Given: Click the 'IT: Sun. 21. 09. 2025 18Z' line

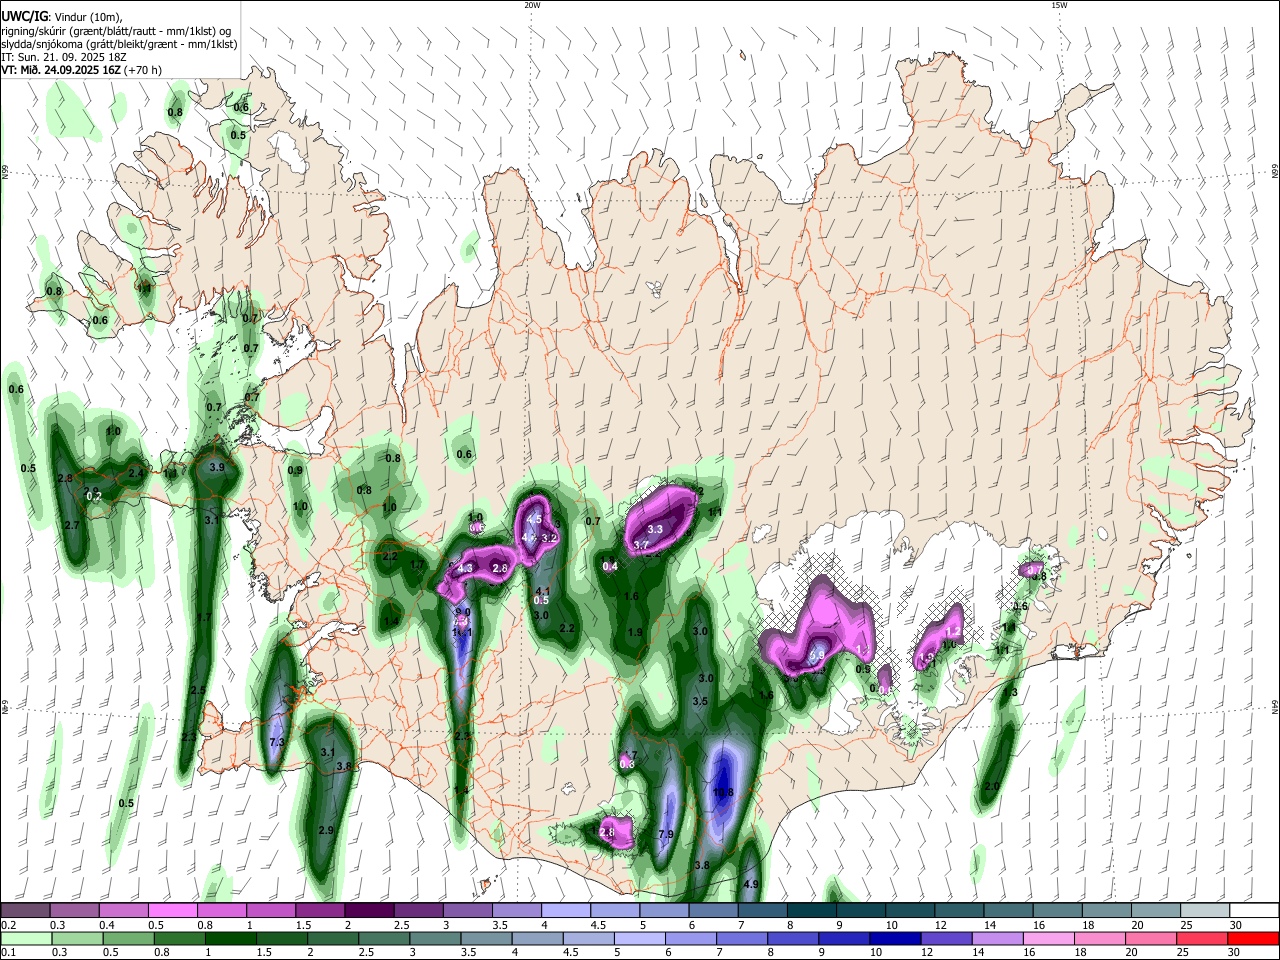Looking at the screenshot, I should [63, 57].
